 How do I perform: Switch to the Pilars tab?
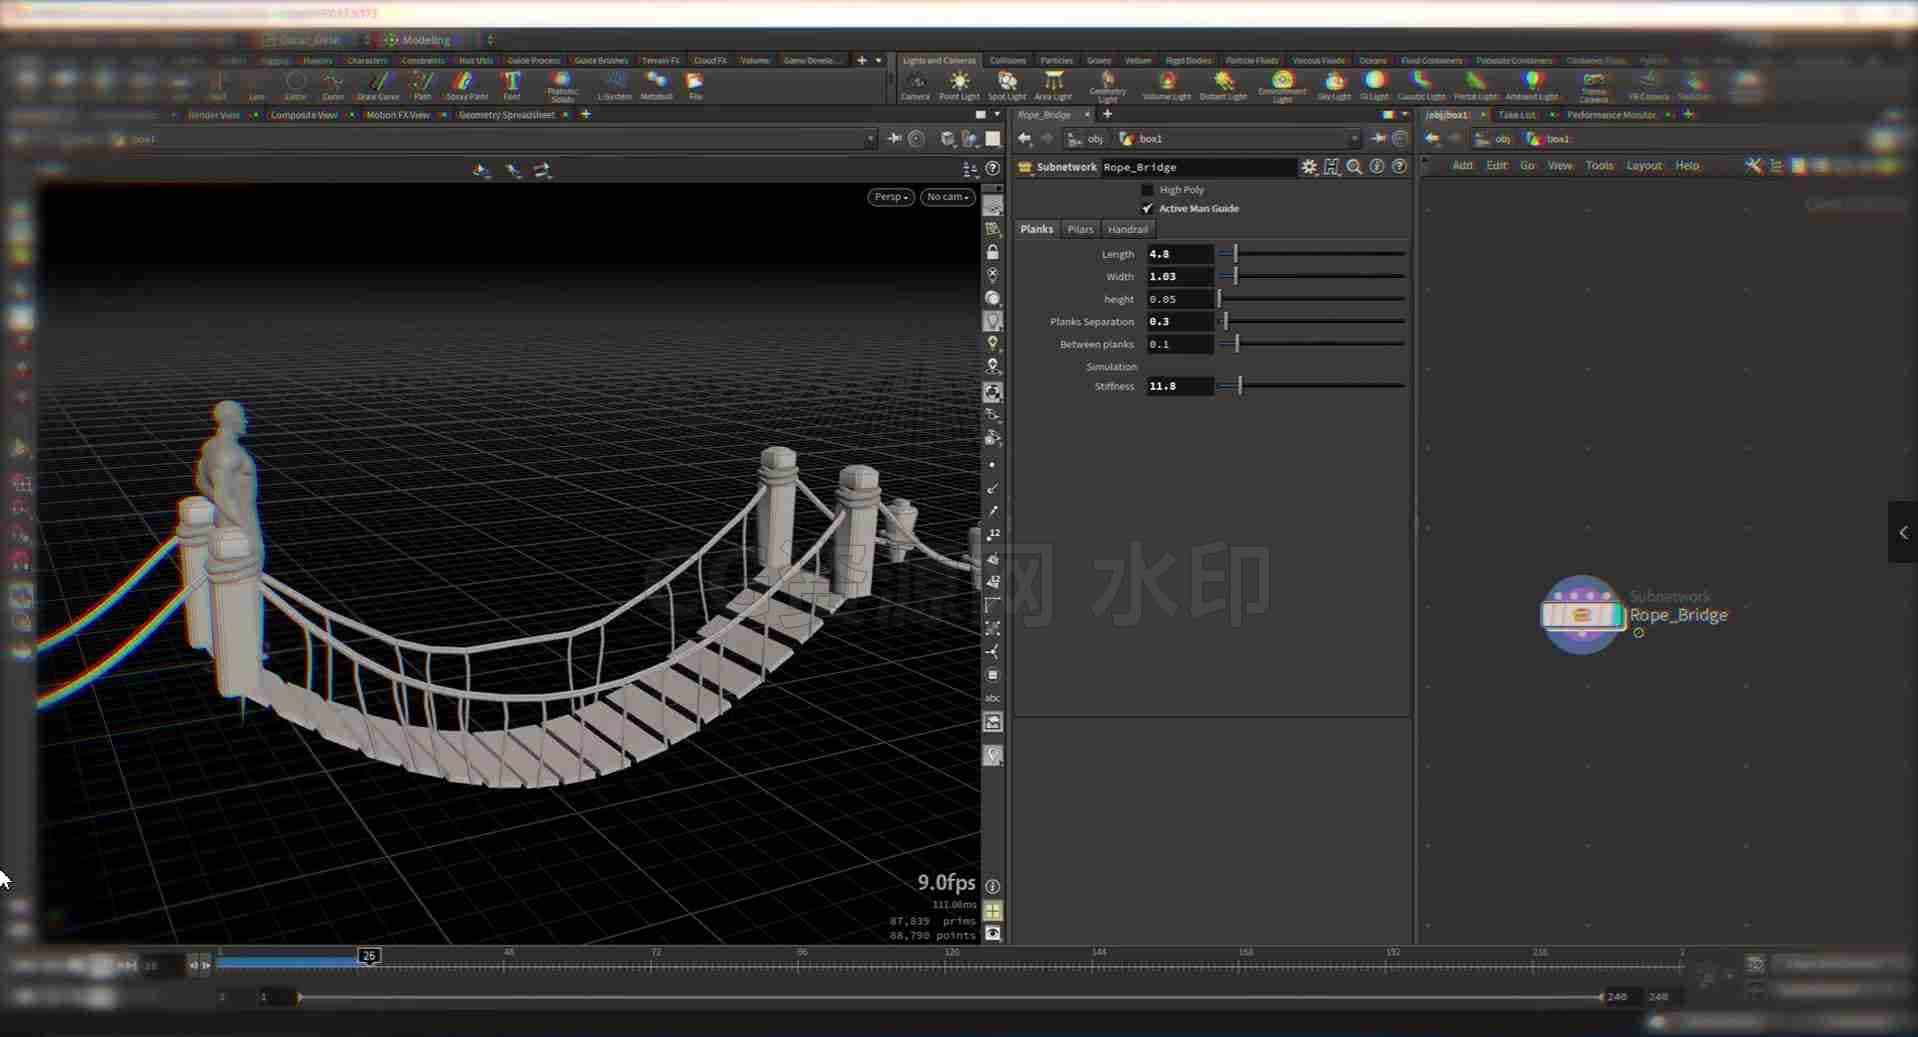(1080, 229)
